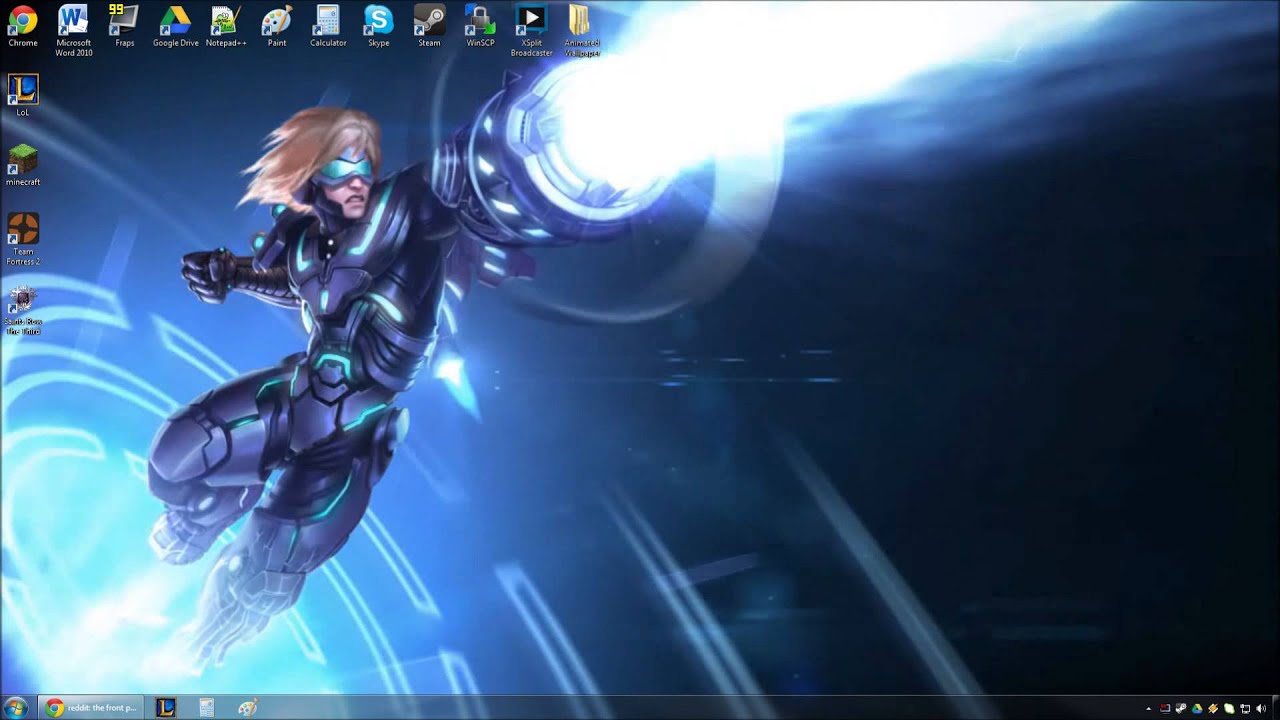Expand hidden system tray icons arrow
Image resolution: width=1280 pixels, height=720 pixels.
pyautogui.click(x=1149, y=709)
